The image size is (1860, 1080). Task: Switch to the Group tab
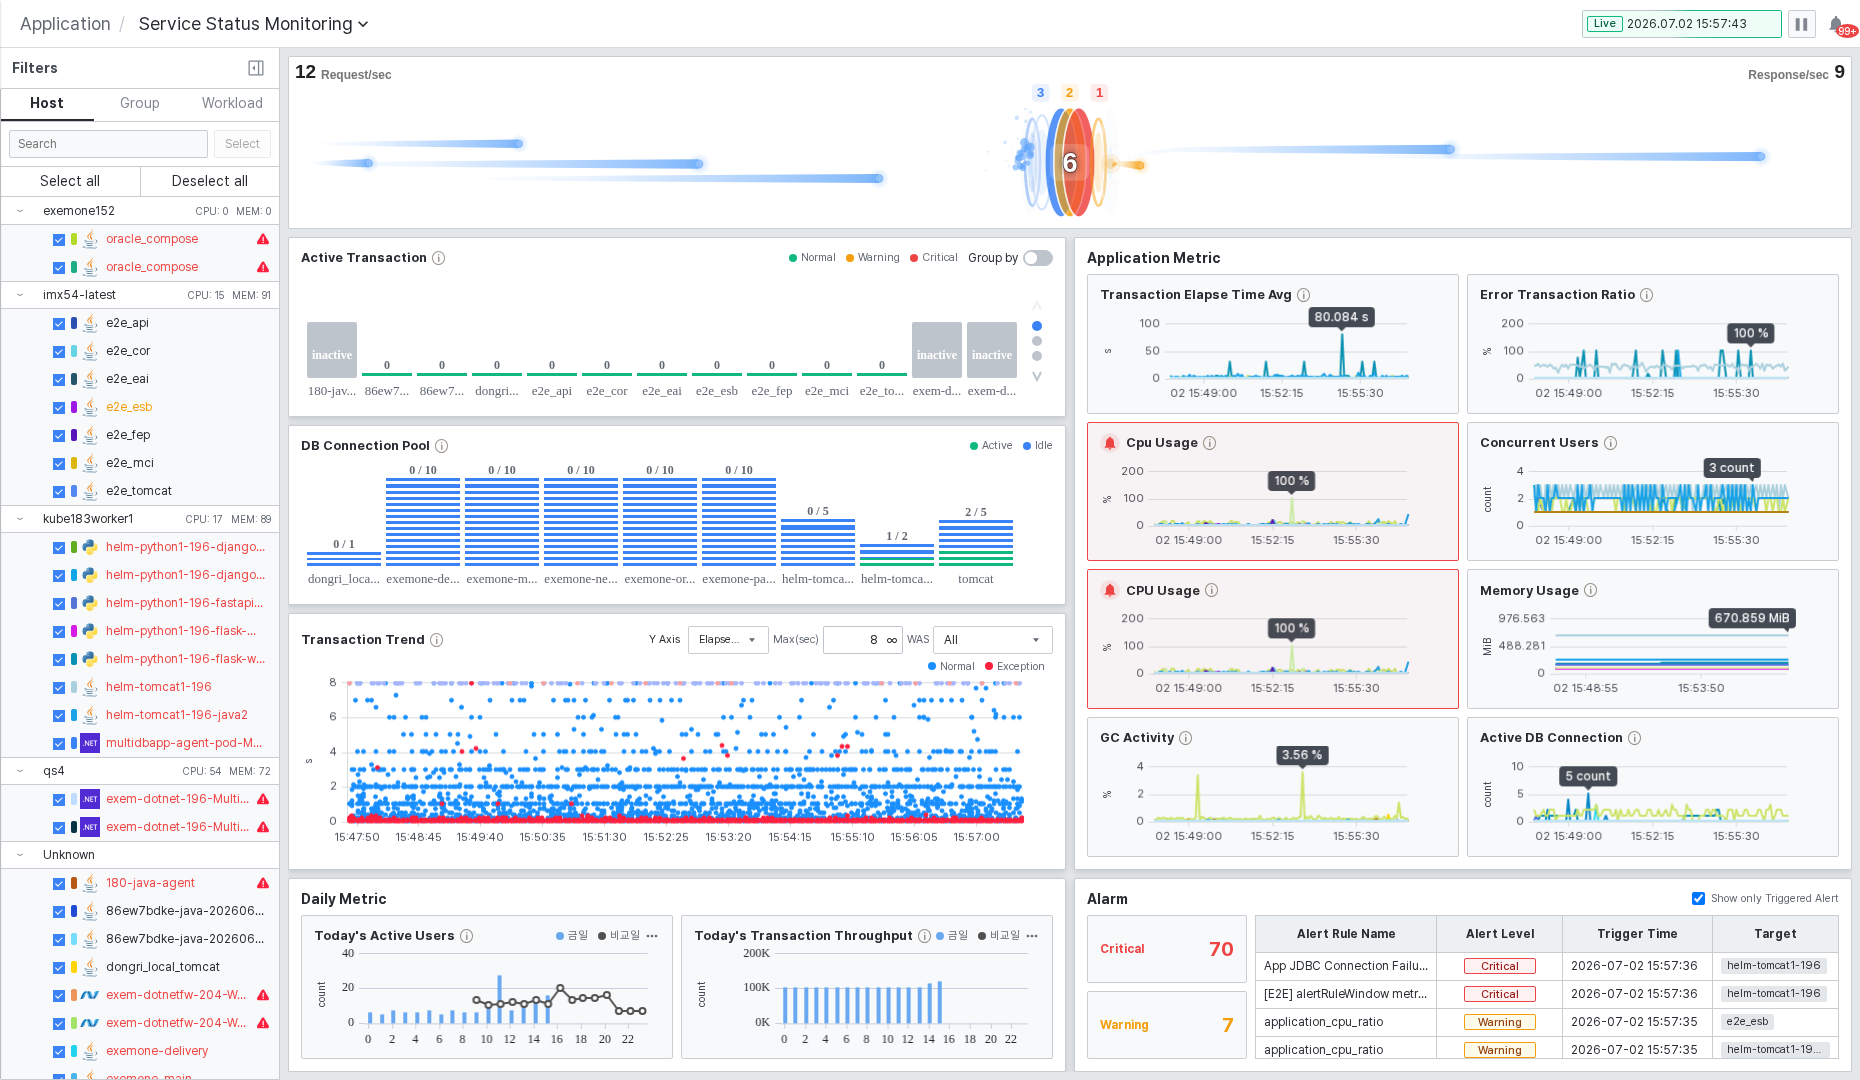pyautogui.click(x=140, y=104)
